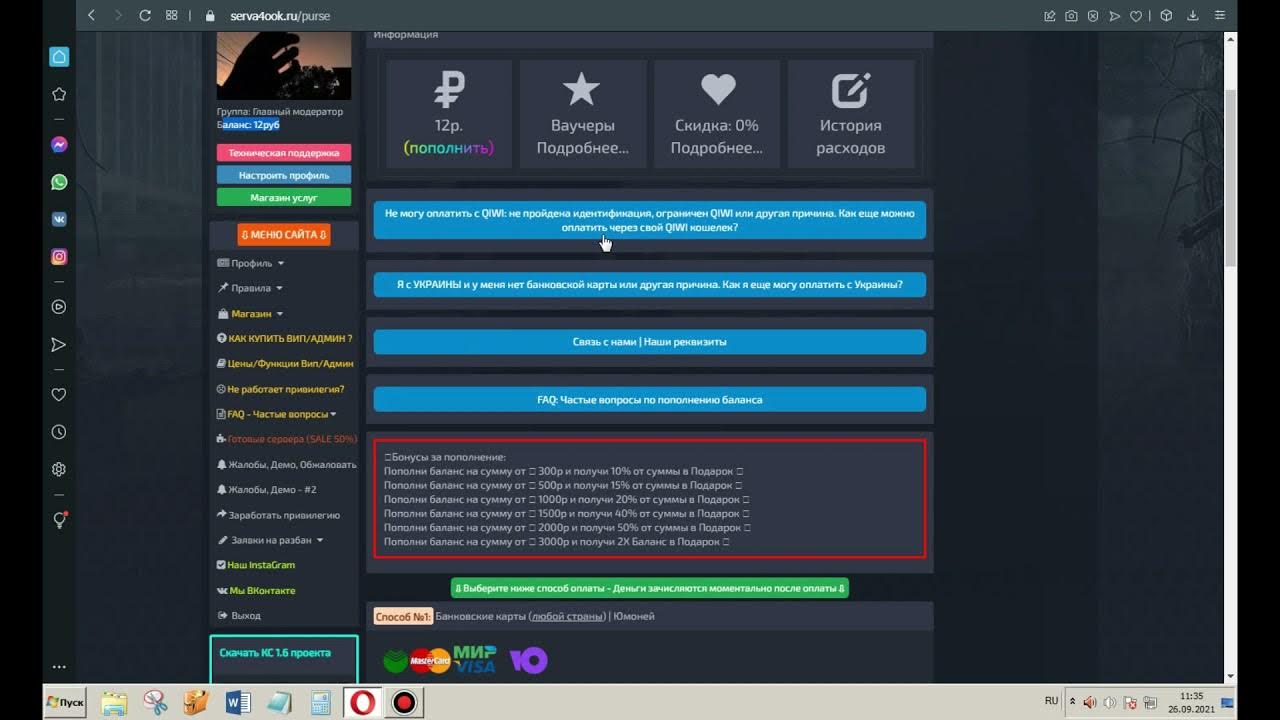This screenshot has width=1280, height=720.
Task: Open Заработать привилегию menu item
Action: (278, 515)
